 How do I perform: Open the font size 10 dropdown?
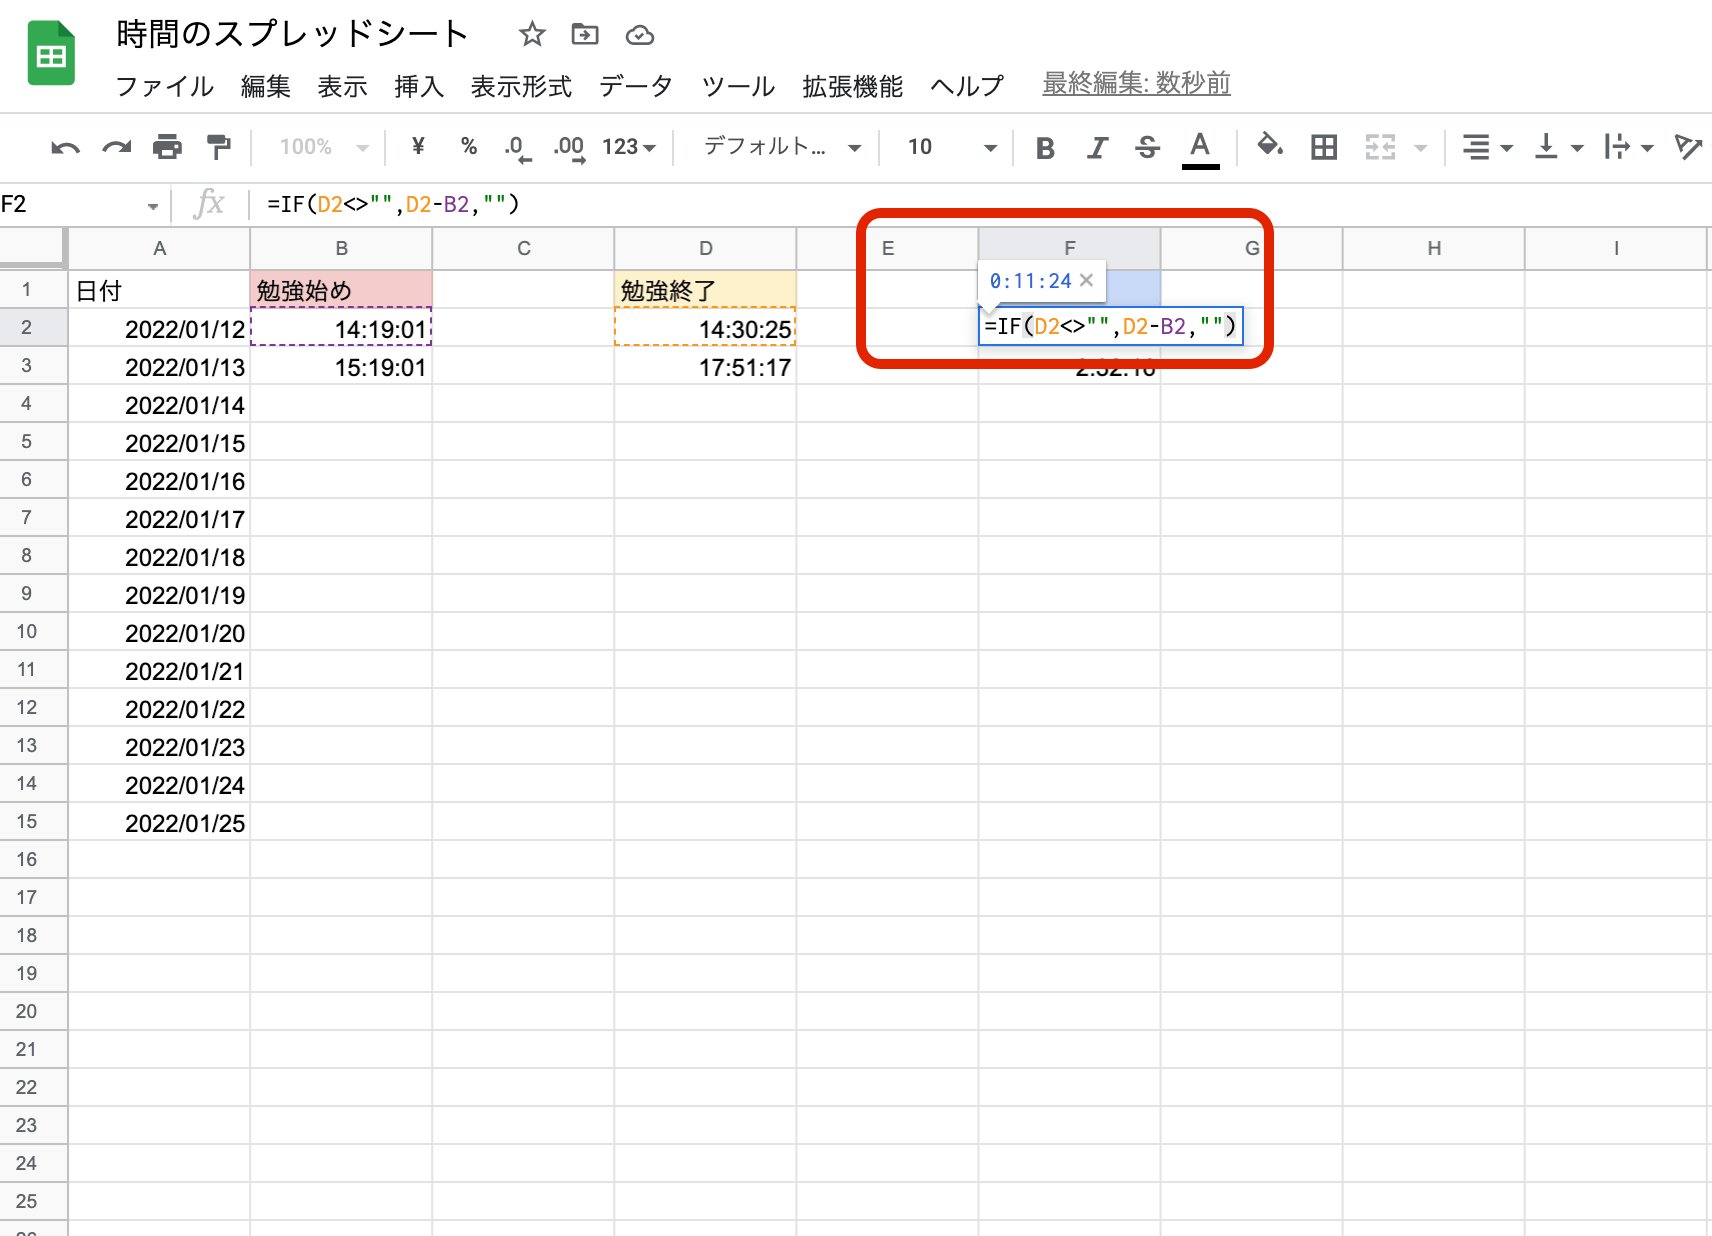pos(951,147)
